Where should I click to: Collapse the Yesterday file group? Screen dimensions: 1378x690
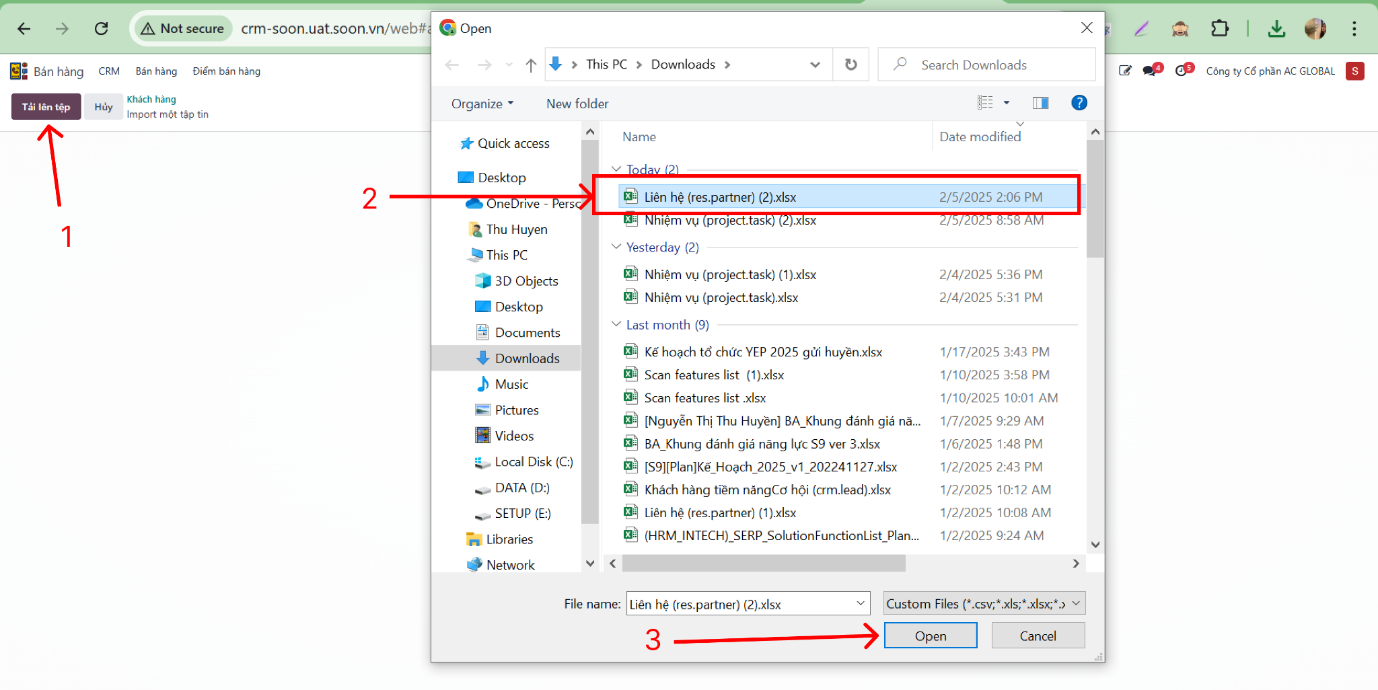click(x=615, y=247)
